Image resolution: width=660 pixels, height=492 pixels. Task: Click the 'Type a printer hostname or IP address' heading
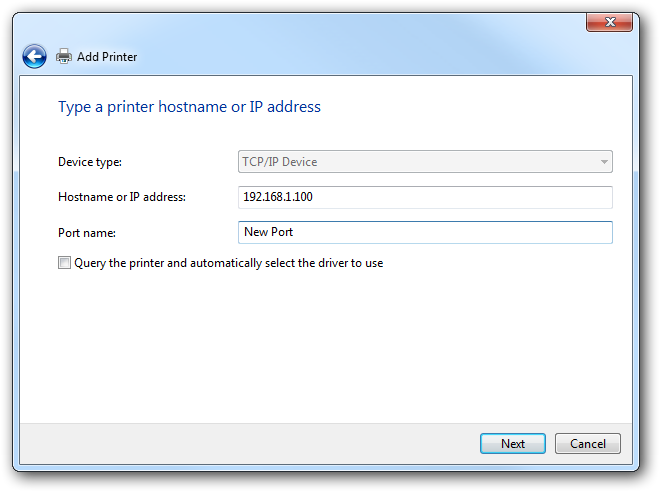[x=189, y=107]
